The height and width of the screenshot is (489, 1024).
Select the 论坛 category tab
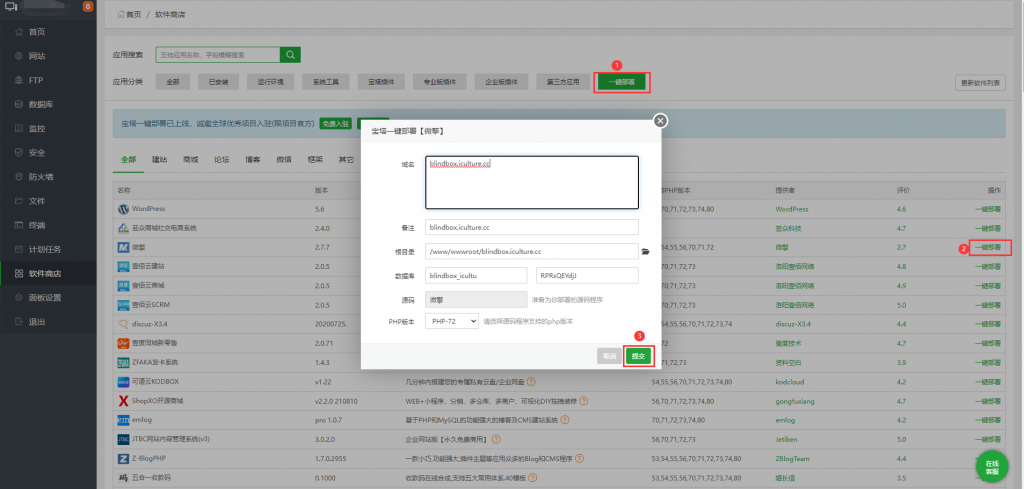coord(221,159)
